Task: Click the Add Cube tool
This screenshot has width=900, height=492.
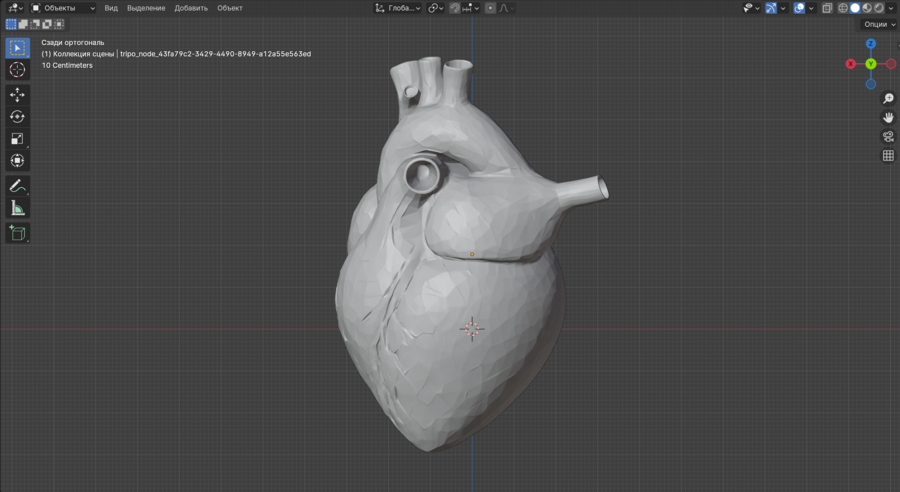Action: (17, 233)
